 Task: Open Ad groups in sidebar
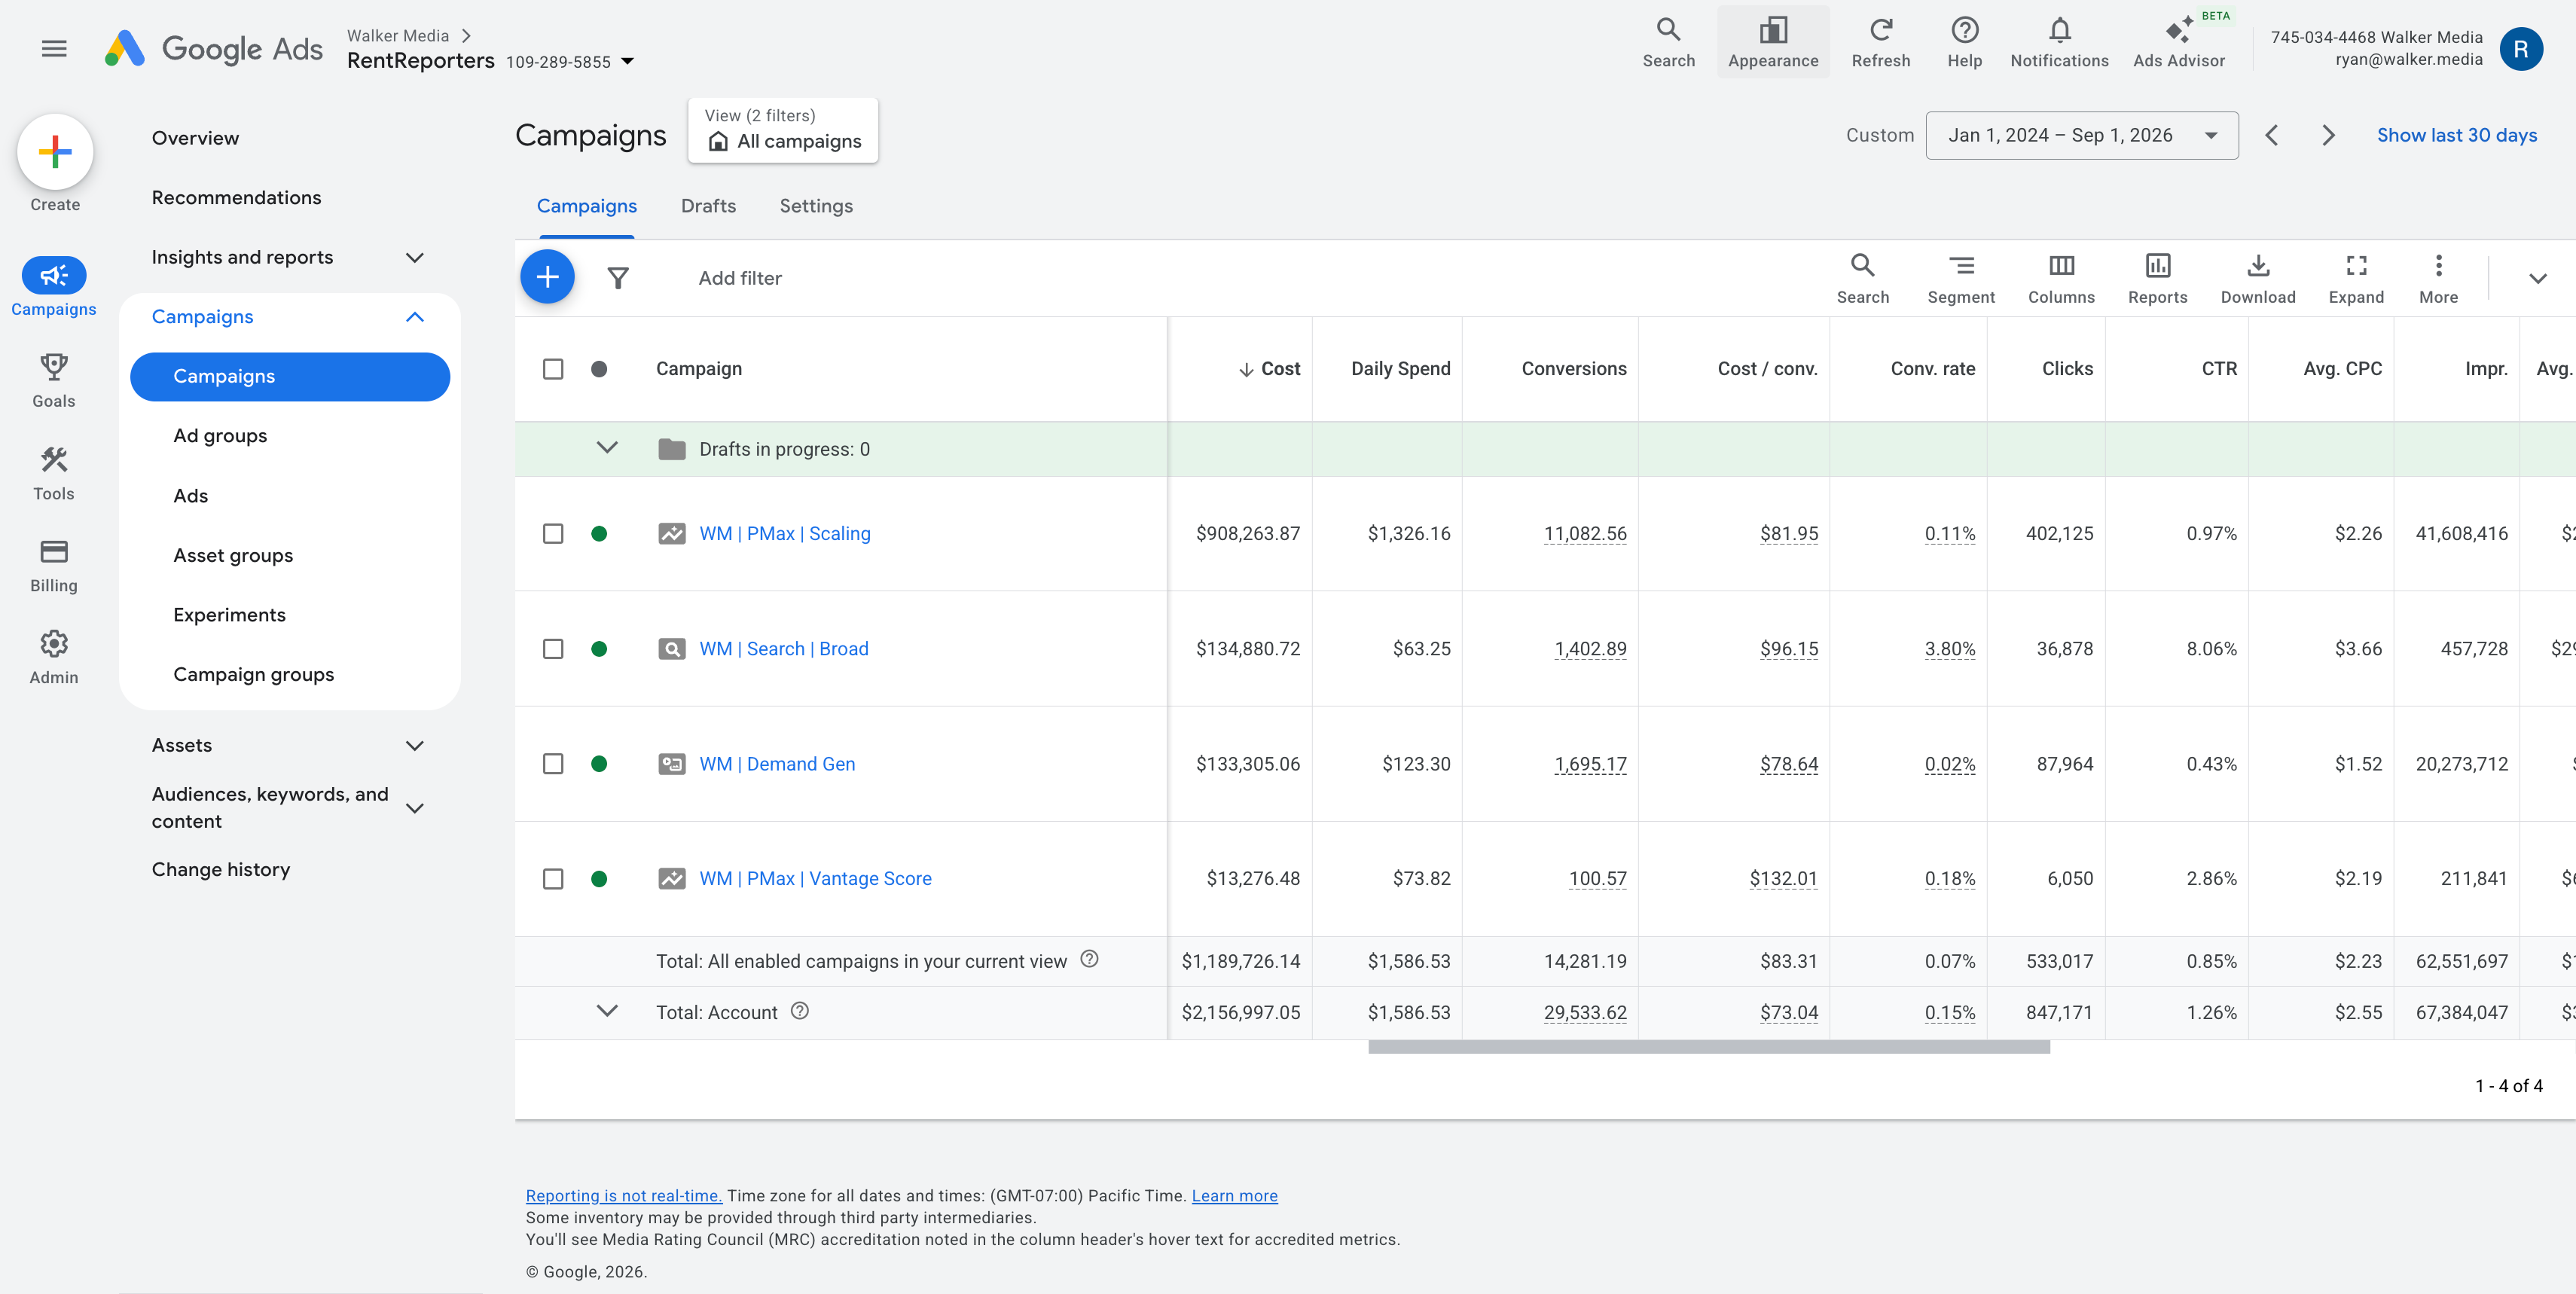click(x=220, y=436)
